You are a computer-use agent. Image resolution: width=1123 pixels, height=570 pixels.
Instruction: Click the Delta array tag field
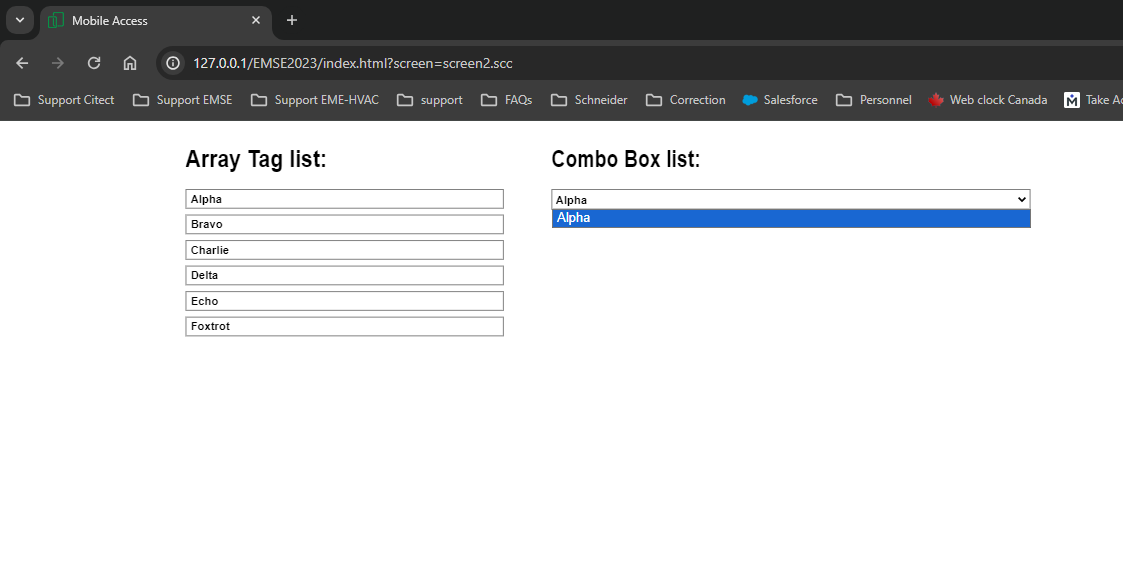tap(344, 275)
